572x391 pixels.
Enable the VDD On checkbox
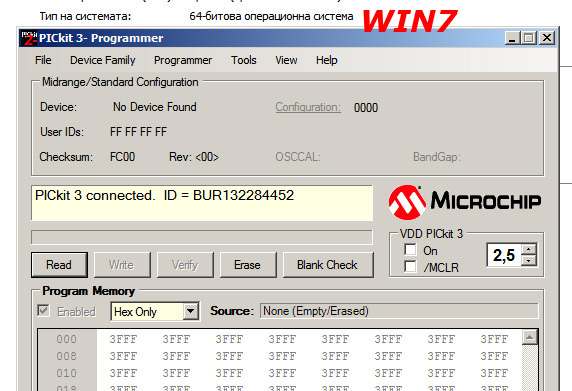click(410, 250)
